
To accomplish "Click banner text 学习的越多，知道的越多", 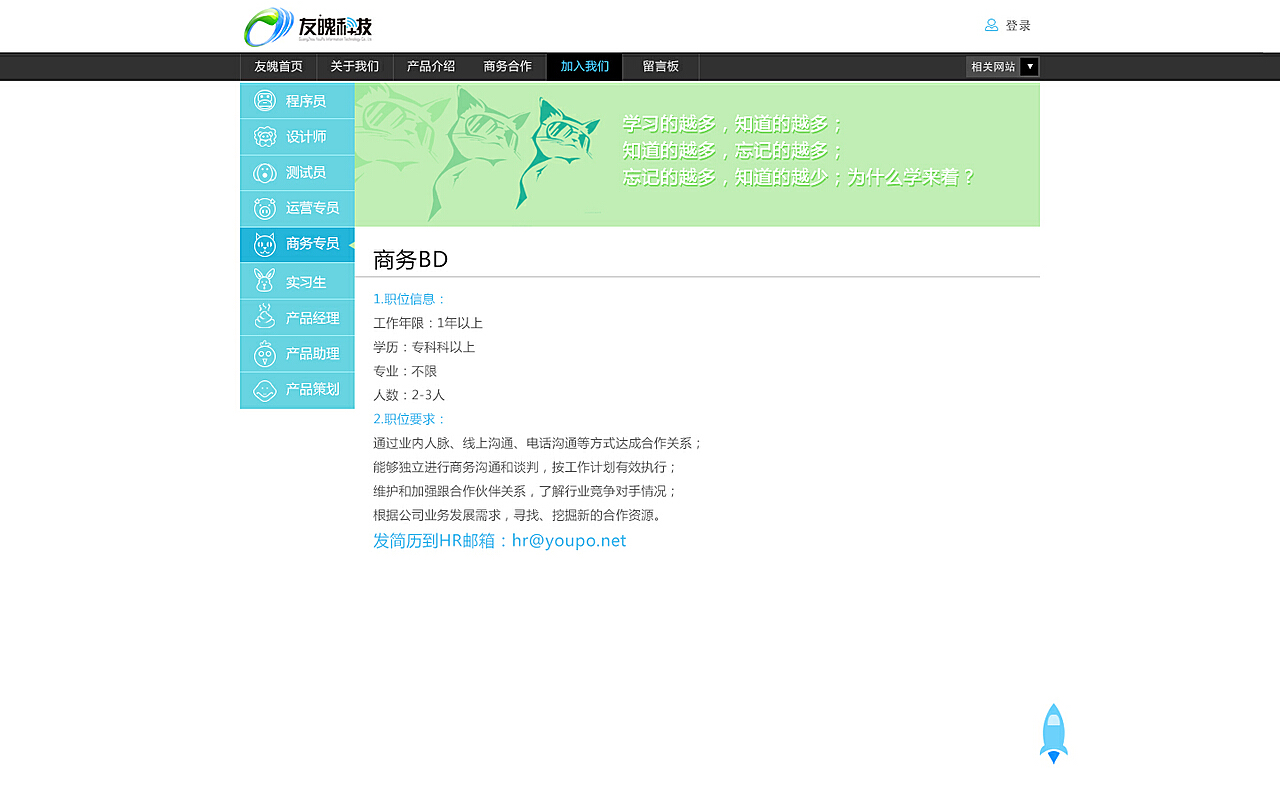I will 733,124.
